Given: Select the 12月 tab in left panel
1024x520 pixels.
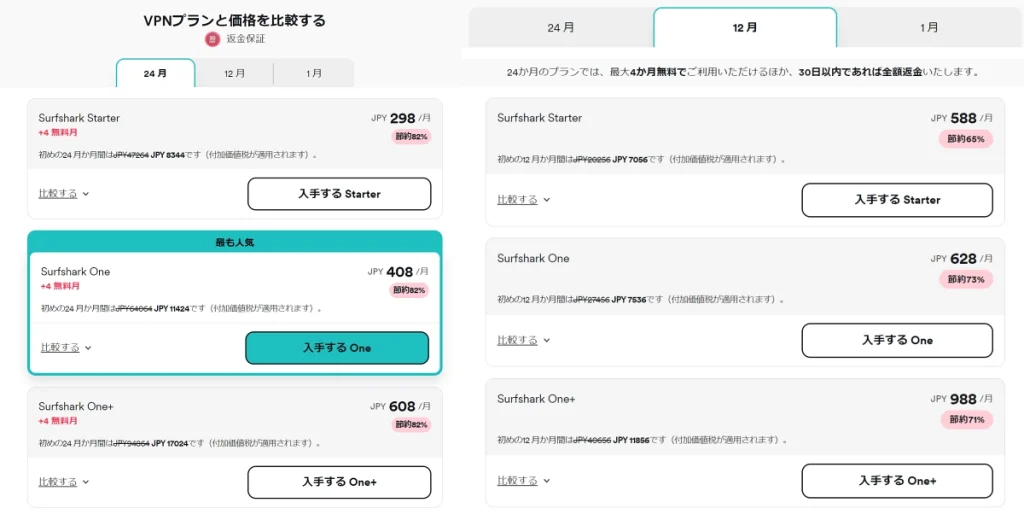Looking at the screenshot, I should point(234,73).
